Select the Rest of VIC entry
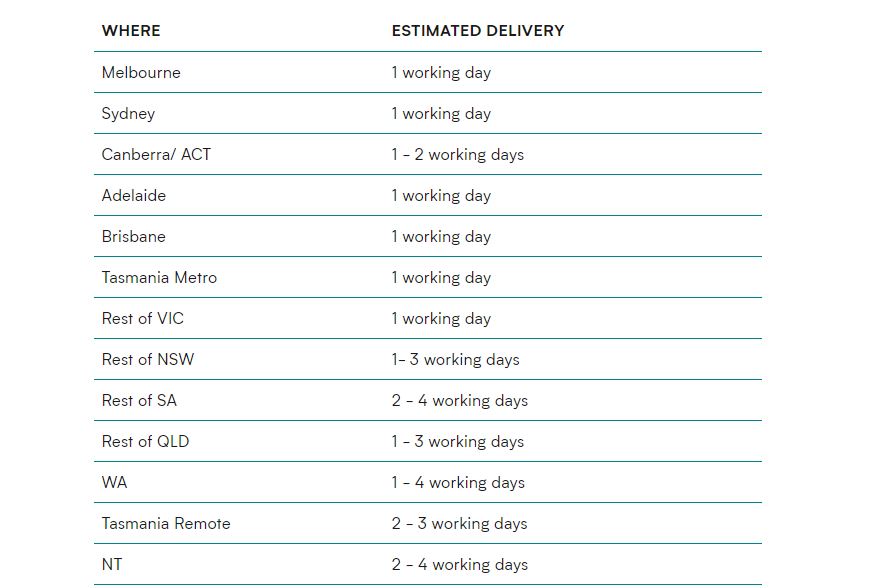Image resolution: width=872 pixels, height=588 pixels. pos(142,318)
